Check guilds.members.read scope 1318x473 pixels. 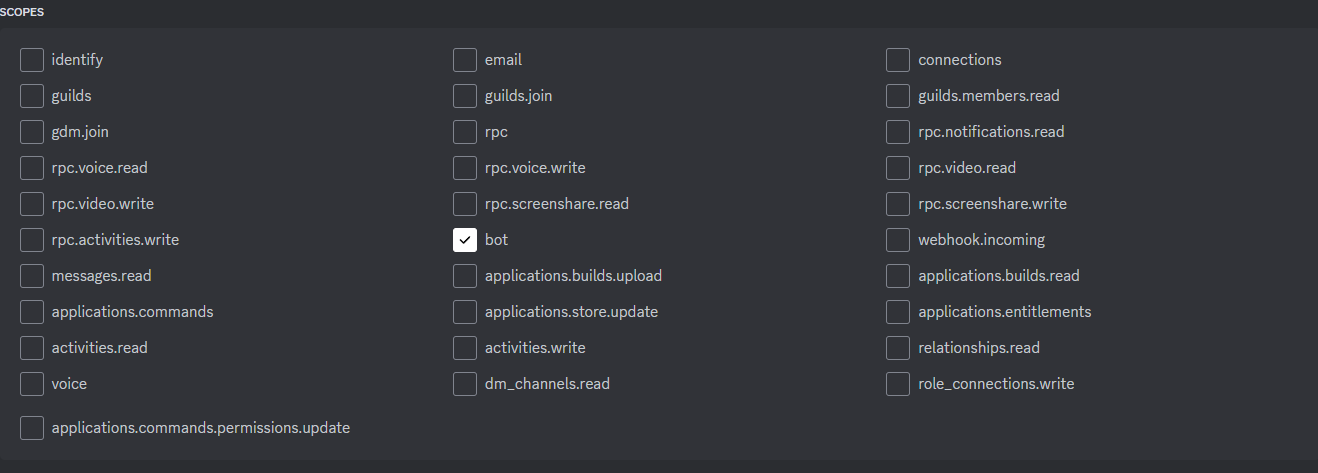(898, 96)
